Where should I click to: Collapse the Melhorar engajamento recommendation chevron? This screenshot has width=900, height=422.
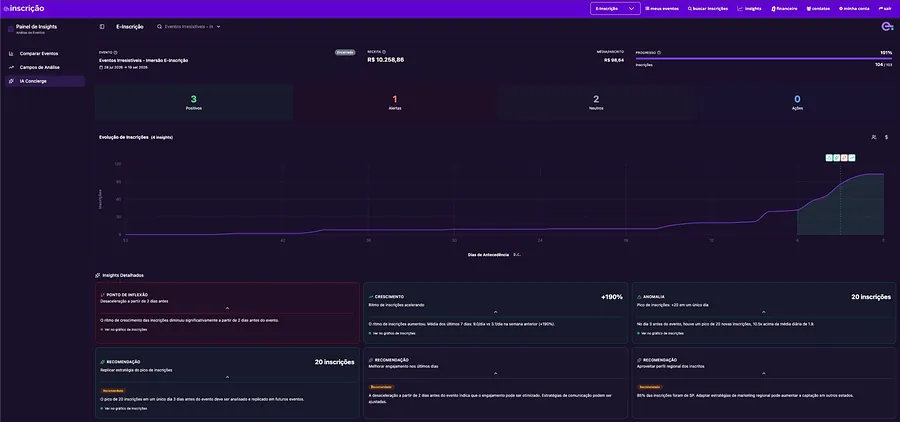(495, 373)
